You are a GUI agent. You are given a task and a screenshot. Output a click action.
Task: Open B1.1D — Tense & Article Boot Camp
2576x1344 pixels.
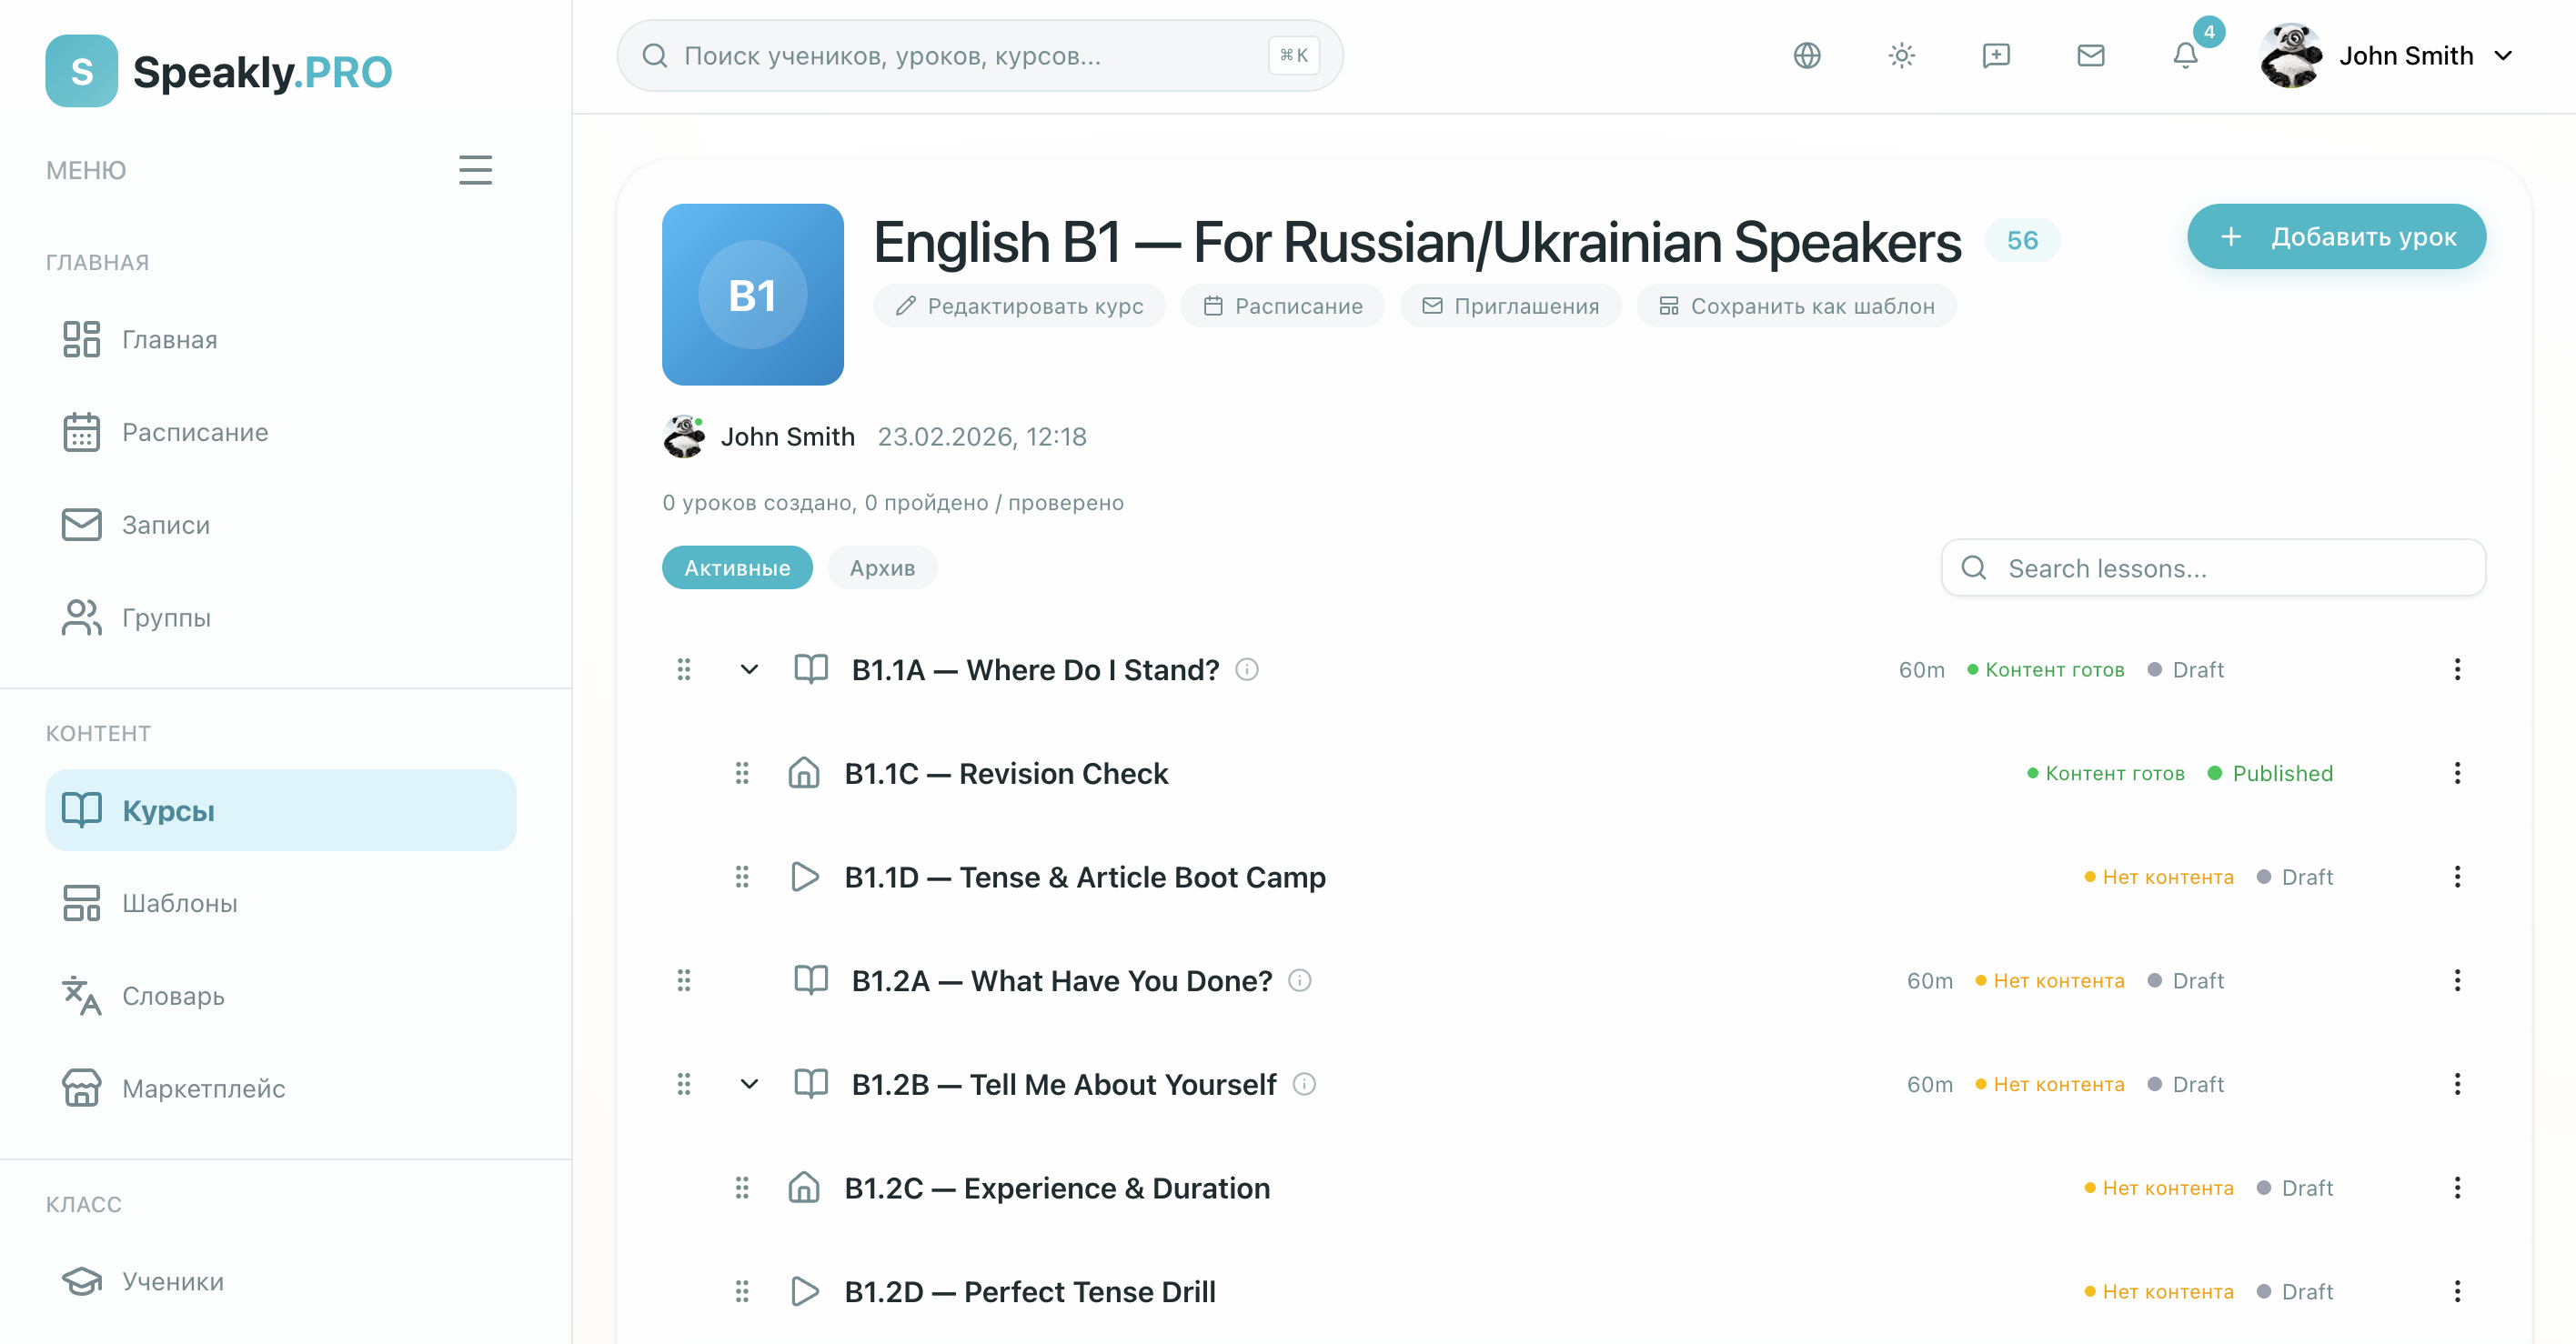[1085, 877]
